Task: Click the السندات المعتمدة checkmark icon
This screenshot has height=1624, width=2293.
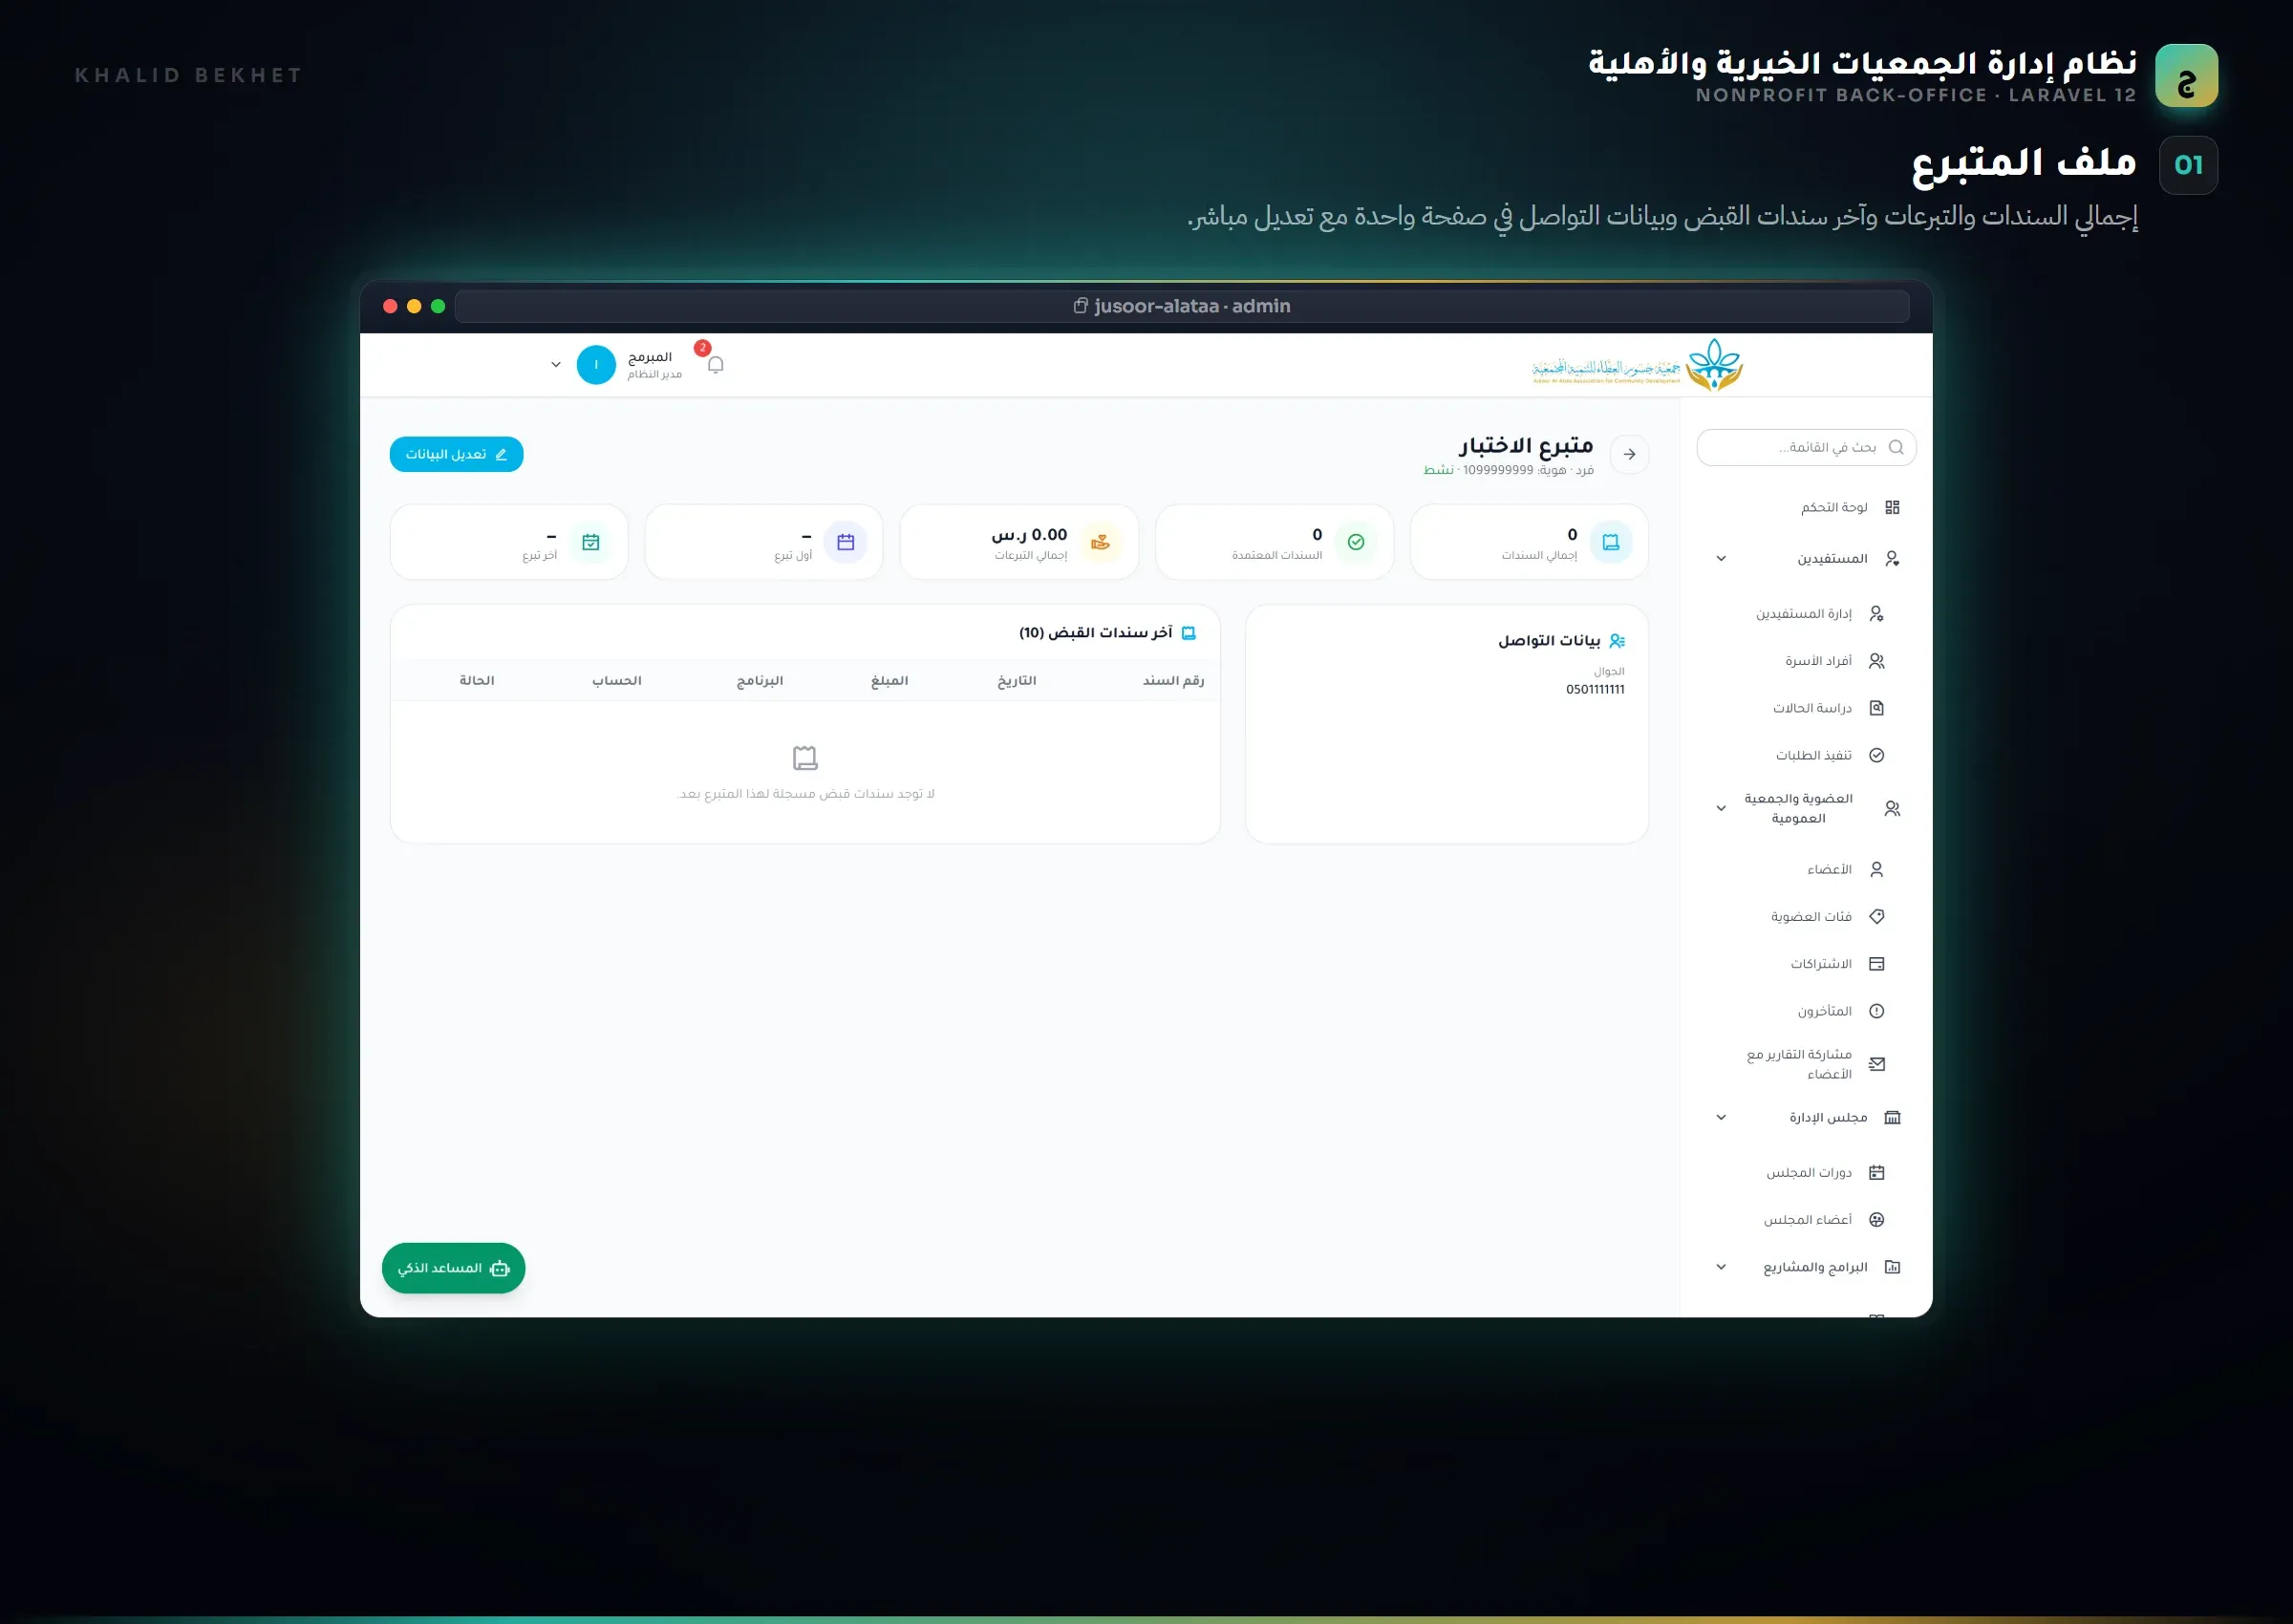Action: click(x=1356, y=542)
